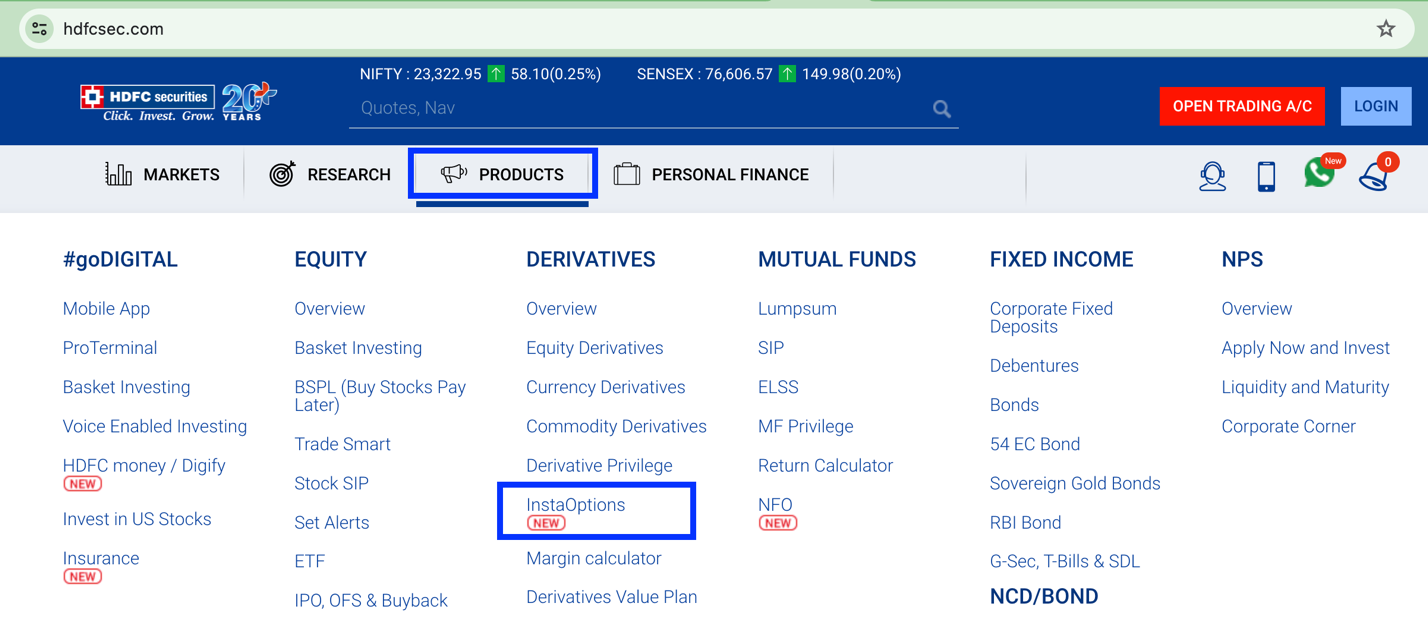Open the notifications bell icon
Screen dimensions: 1428x621
click(x=1374, y=176)
